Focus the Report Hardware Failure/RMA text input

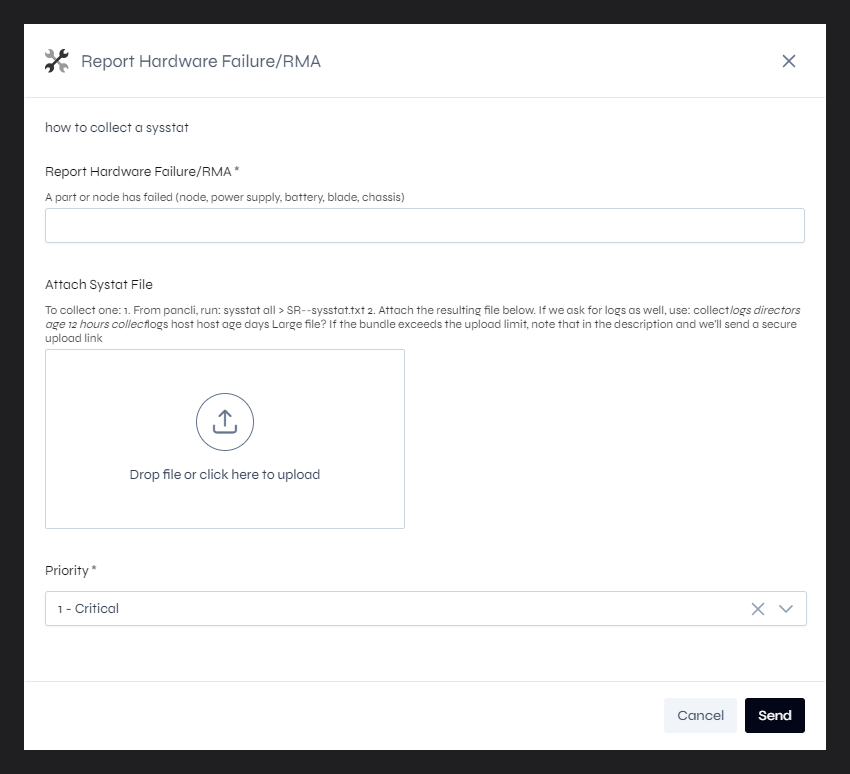pos(425,225)
